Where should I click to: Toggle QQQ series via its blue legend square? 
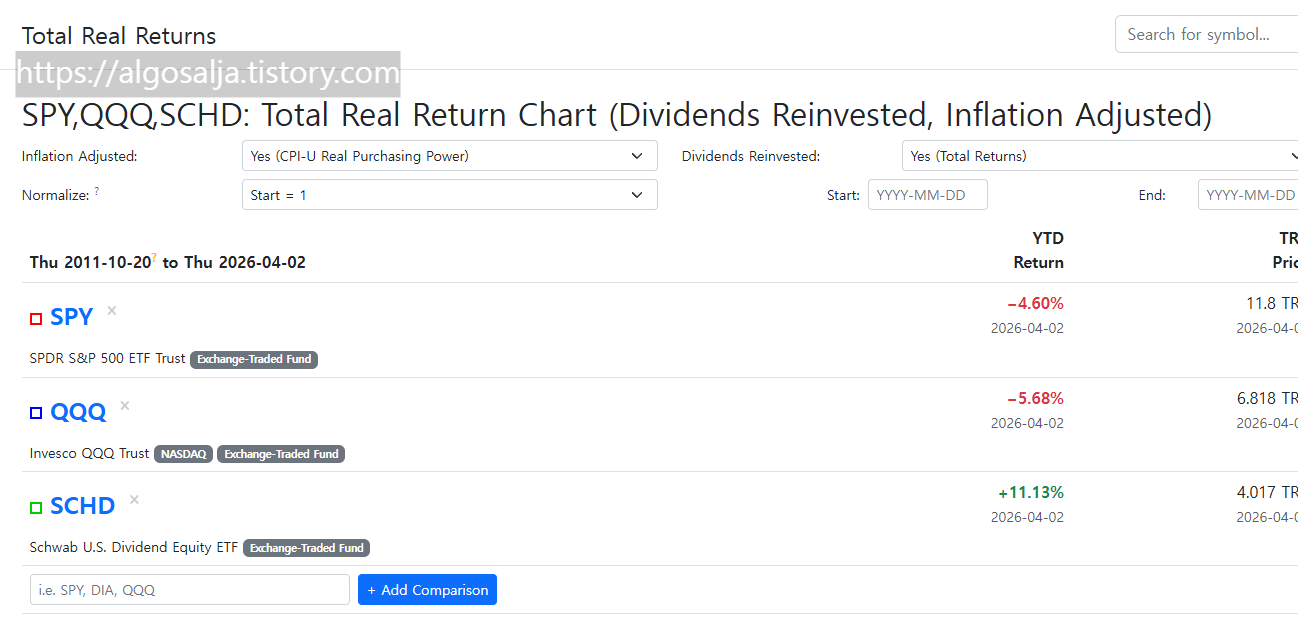(x=35, y=412)
